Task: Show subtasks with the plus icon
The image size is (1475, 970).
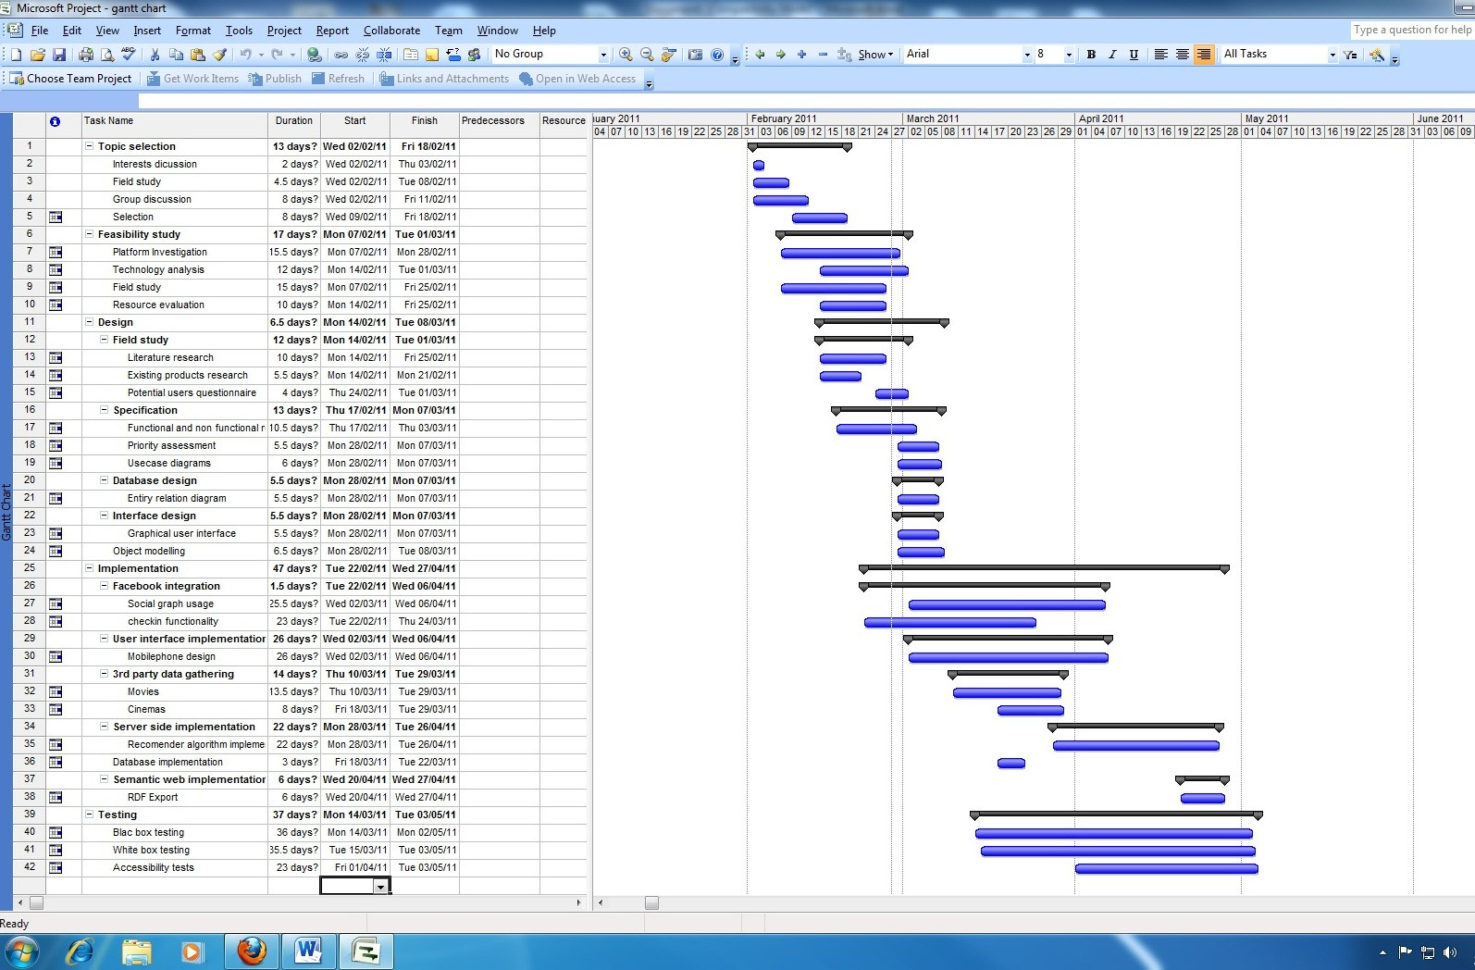Action: (x=802, y=55)
